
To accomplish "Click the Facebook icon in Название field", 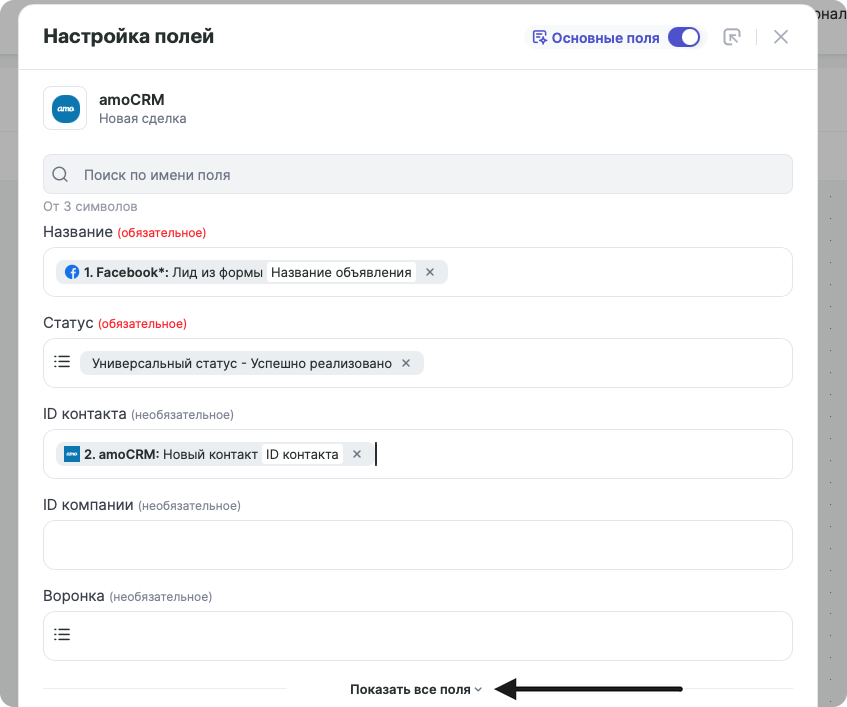I will coord(72,272).
